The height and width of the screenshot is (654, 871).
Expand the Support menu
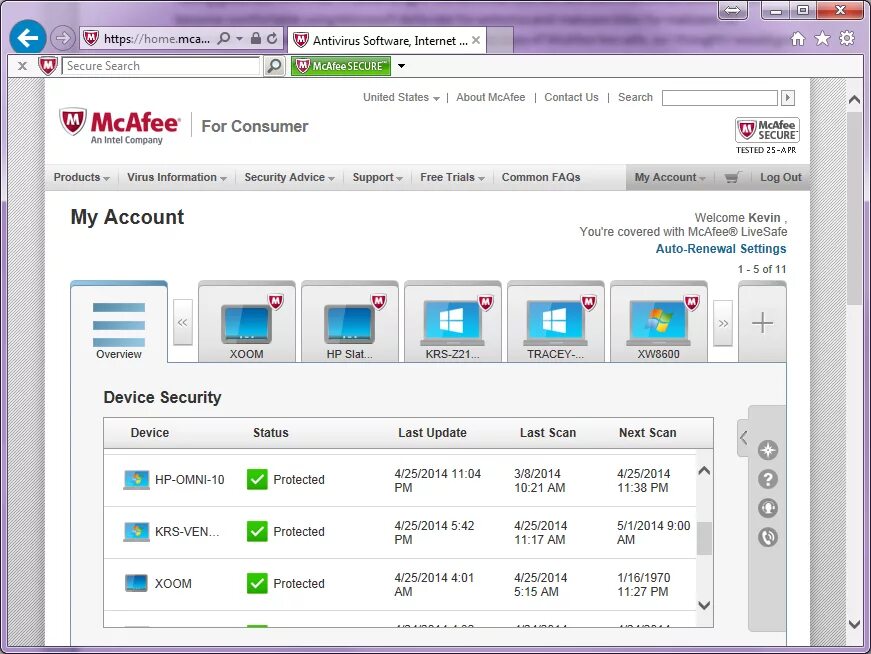point(377,177)
